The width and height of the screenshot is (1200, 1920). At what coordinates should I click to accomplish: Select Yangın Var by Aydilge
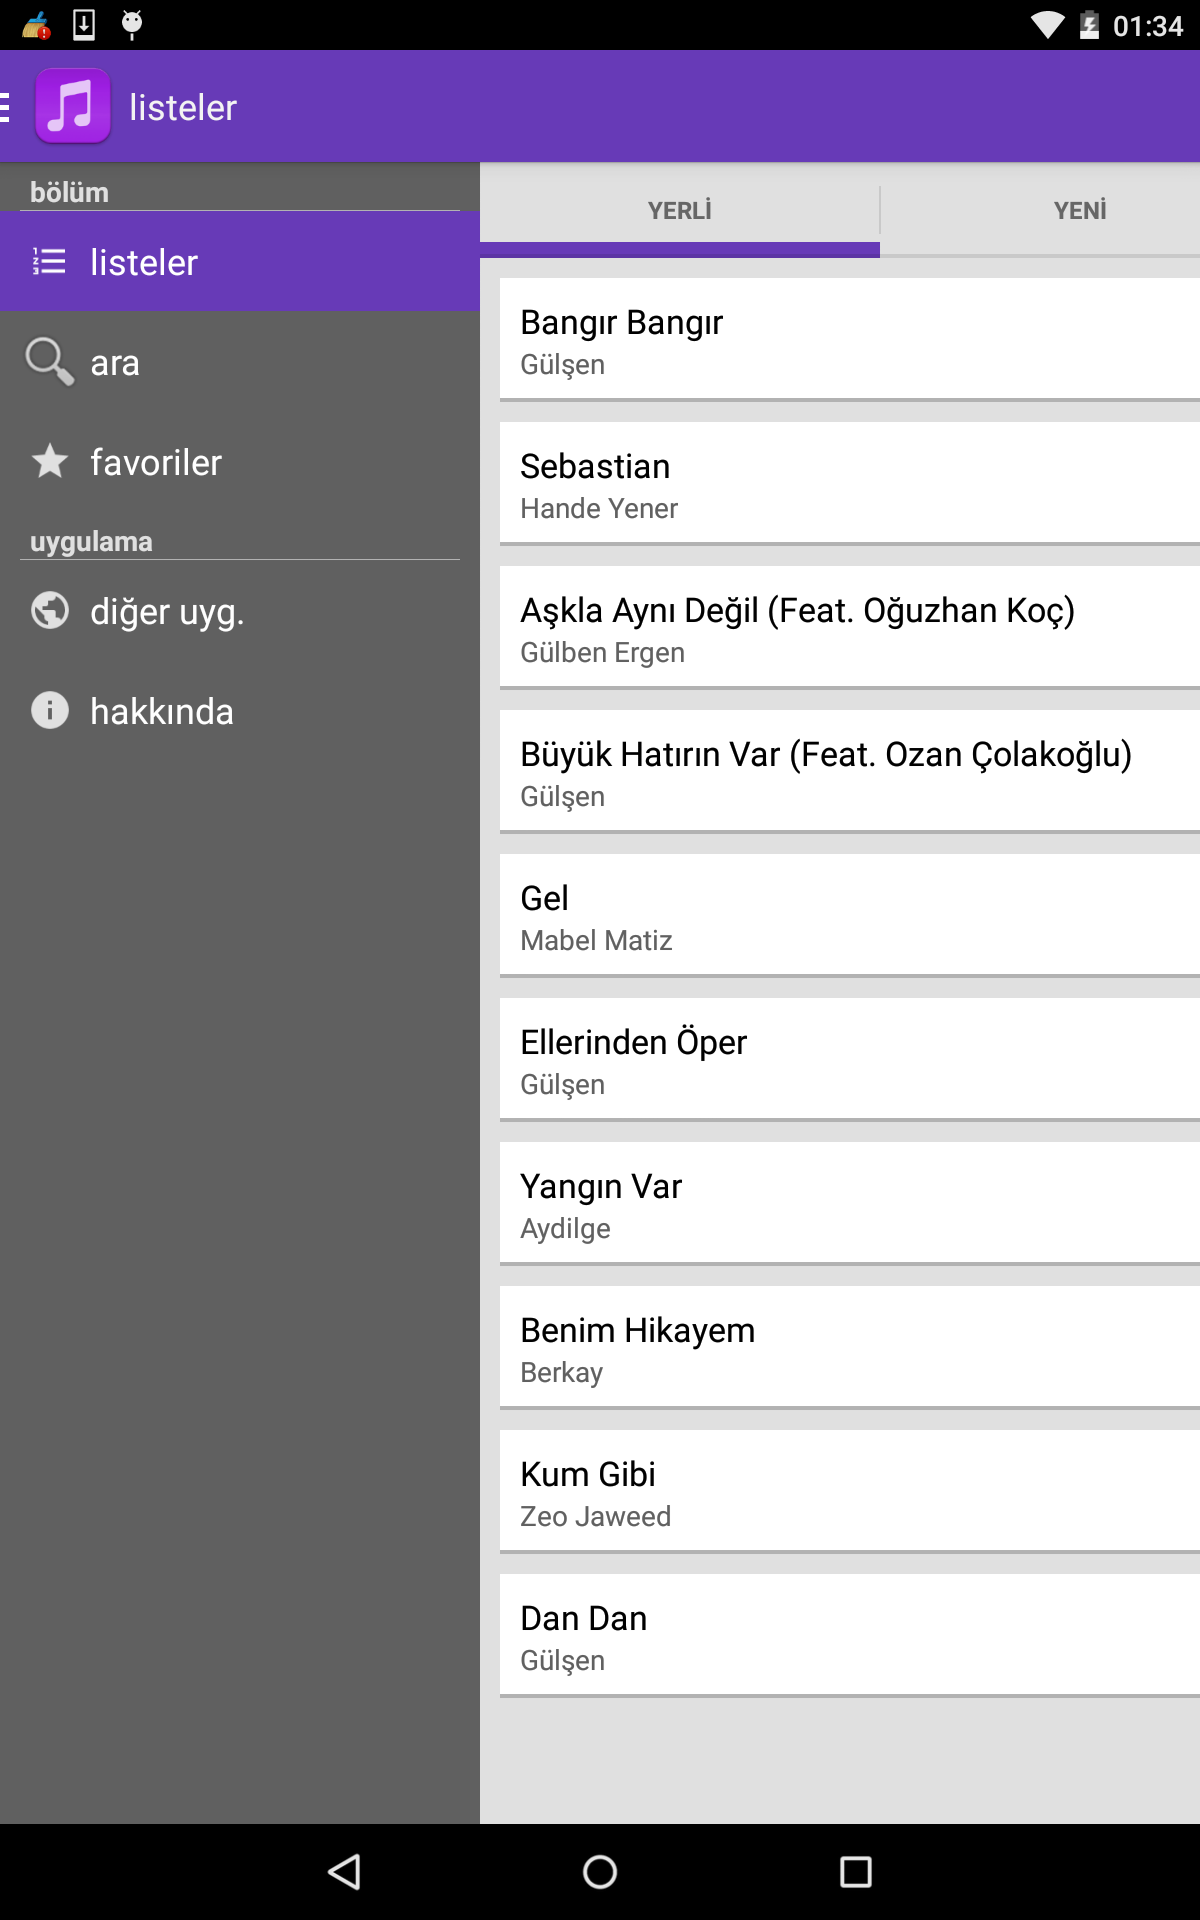850,1204
